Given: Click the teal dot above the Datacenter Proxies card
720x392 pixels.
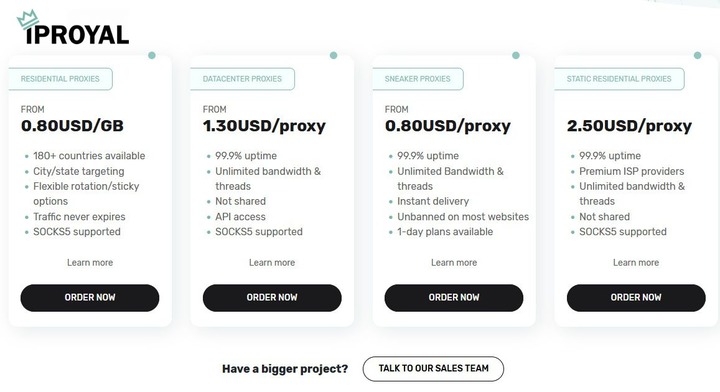Looking at the screenshot, I should coord(334,56).
